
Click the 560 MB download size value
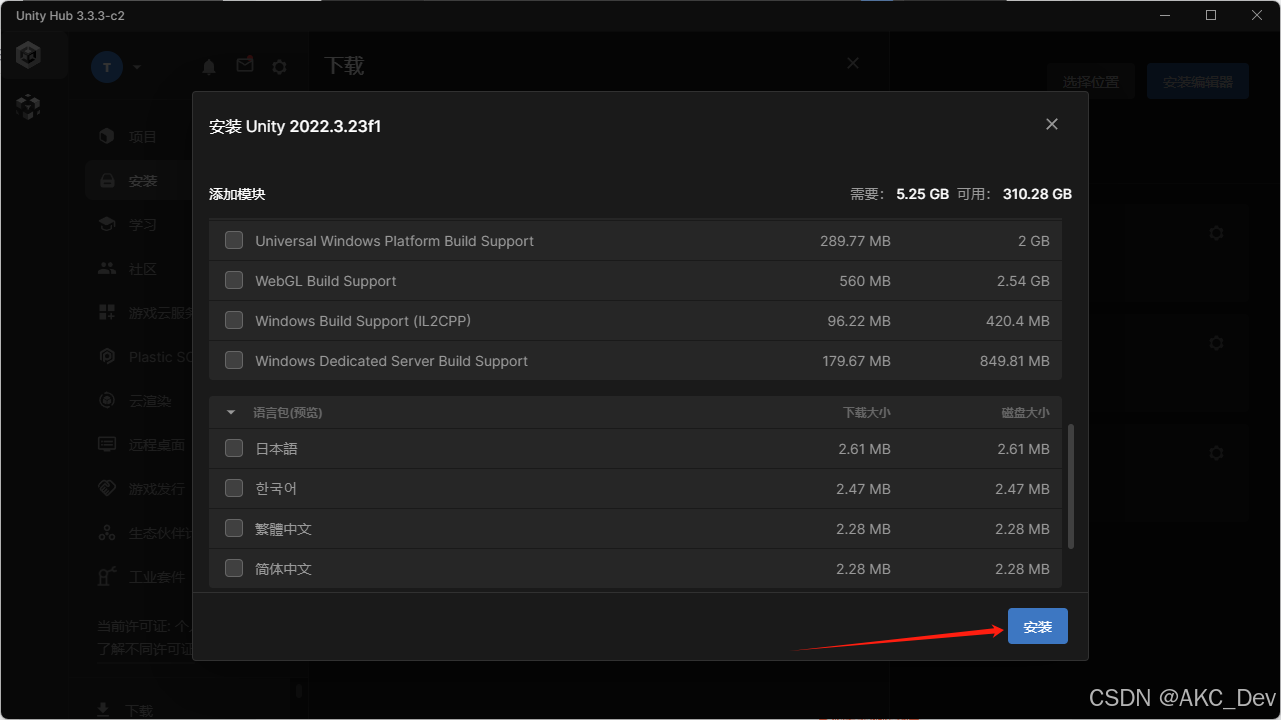[x=865, y=281]
